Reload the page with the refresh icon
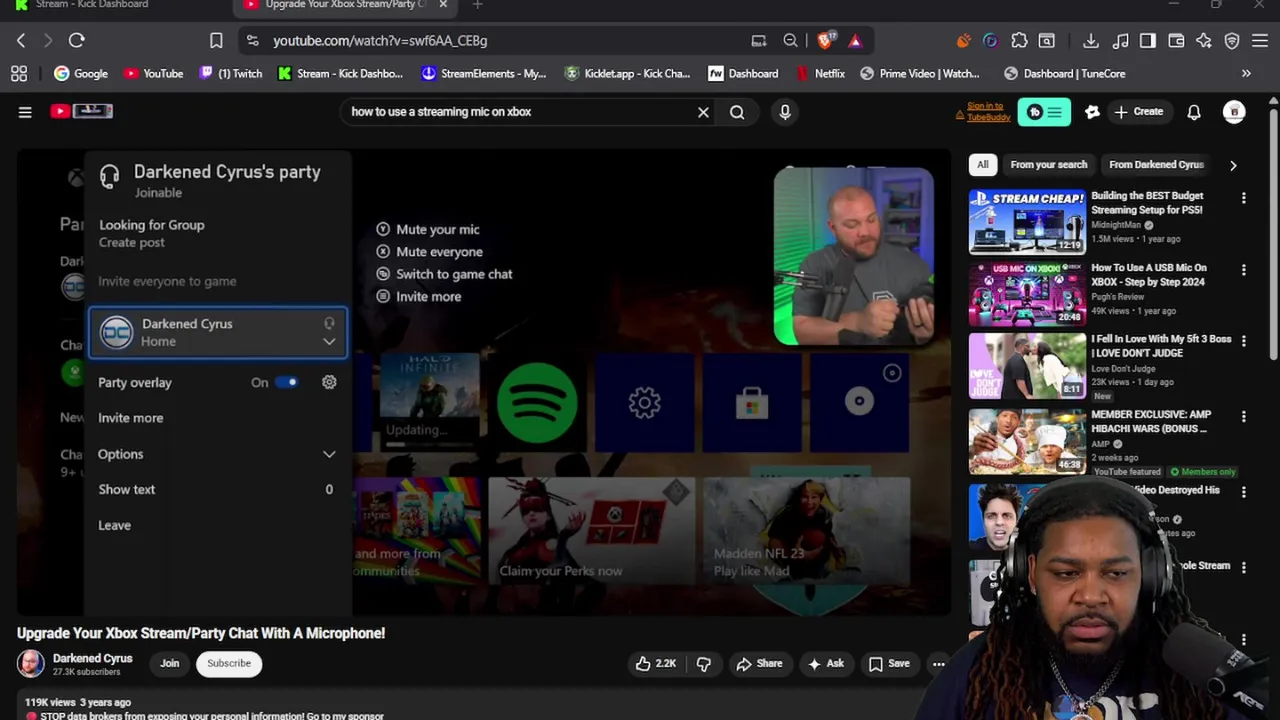Viewport: 1280px width, 720px height. point(76,41)
